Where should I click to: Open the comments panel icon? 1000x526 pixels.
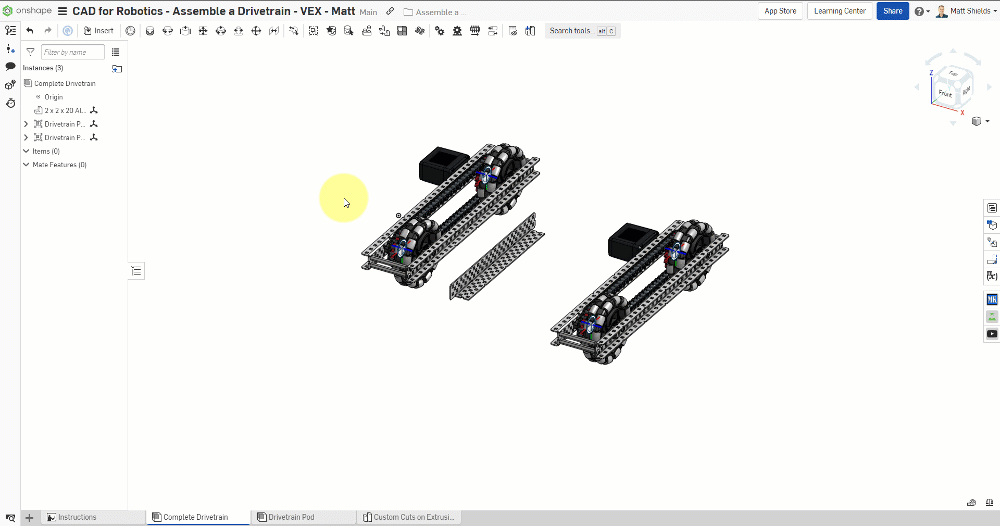coord(10,66)
